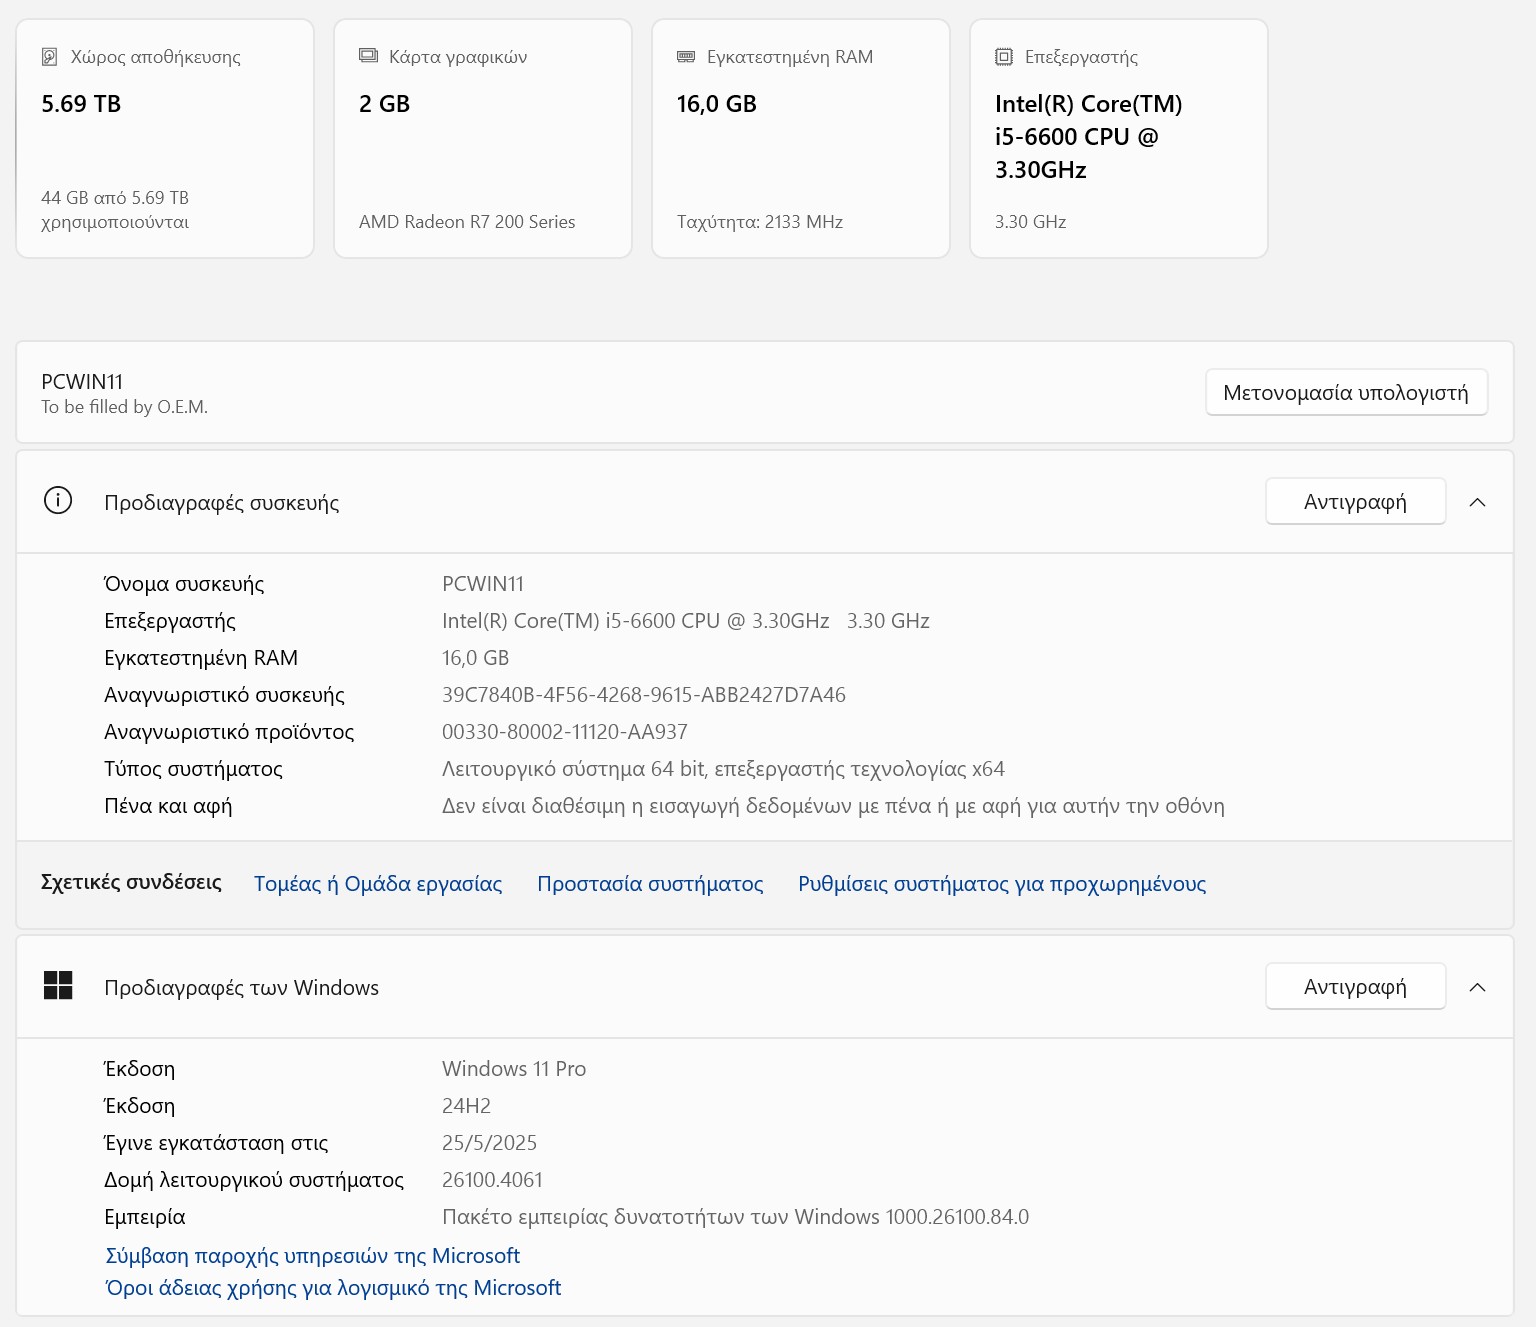Open the Προστασία συστήματος link
This screenshot has height=1327, width=1536.
pos(650,884)
